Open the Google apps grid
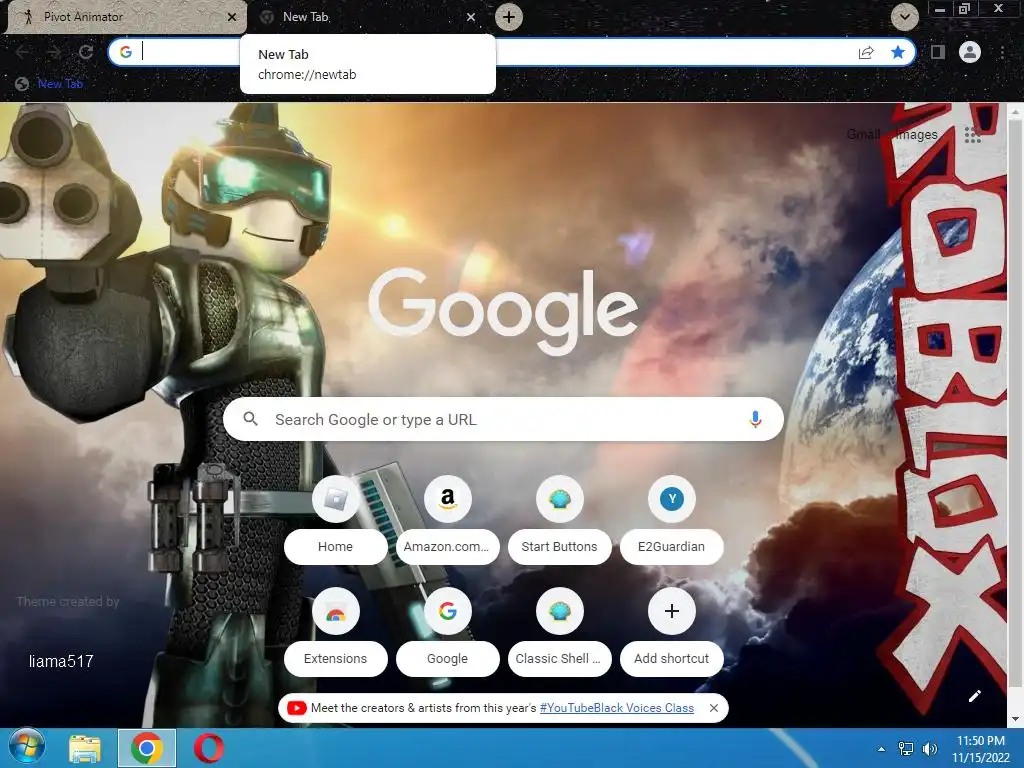1024x768 pixels. pyautogui.click(x=972, y=135)
